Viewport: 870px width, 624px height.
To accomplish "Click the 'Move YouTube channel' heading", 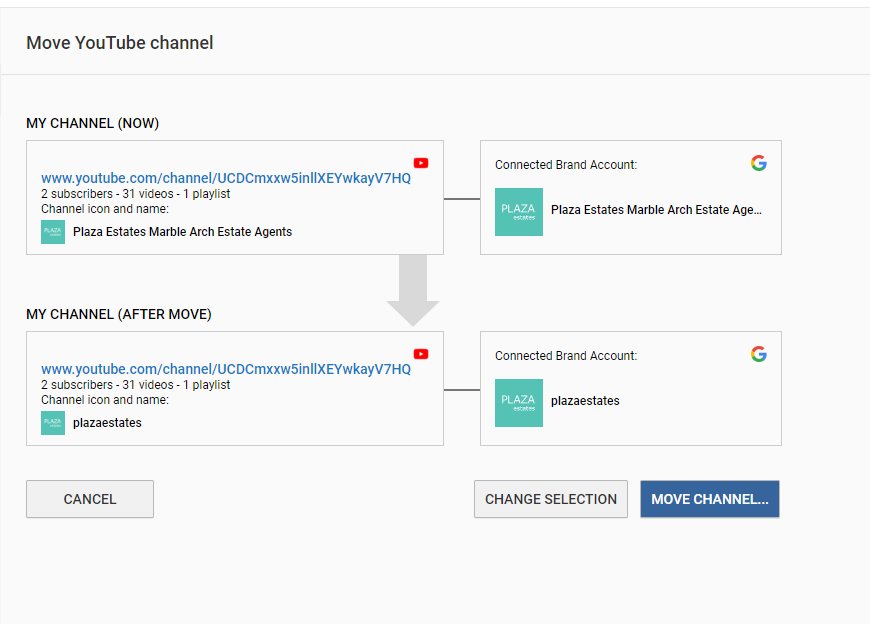I will [120, 43].
